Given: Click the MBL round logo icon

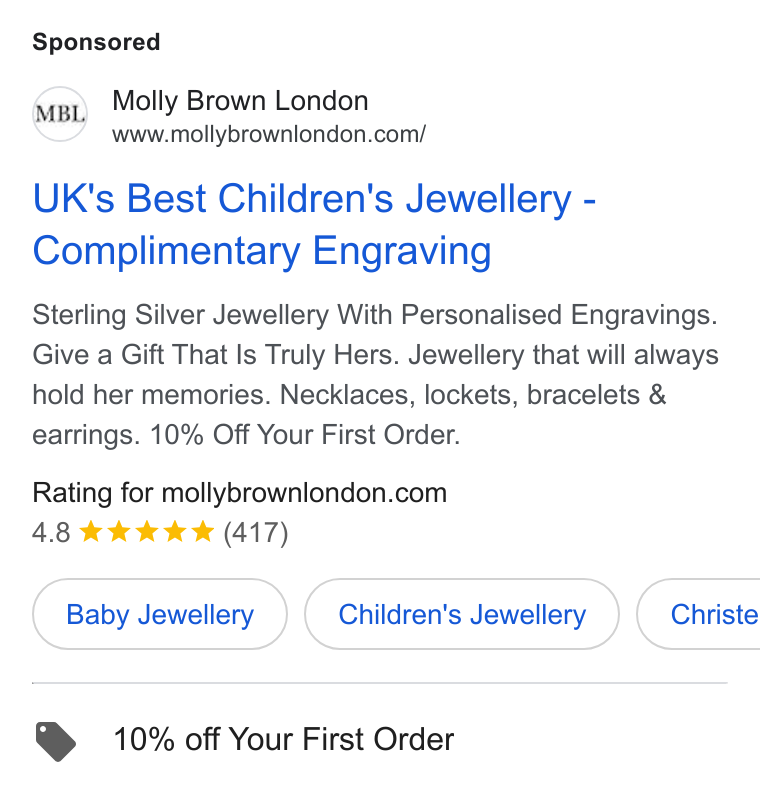Looking at the screenshot, I should click(x=60, y=114).
